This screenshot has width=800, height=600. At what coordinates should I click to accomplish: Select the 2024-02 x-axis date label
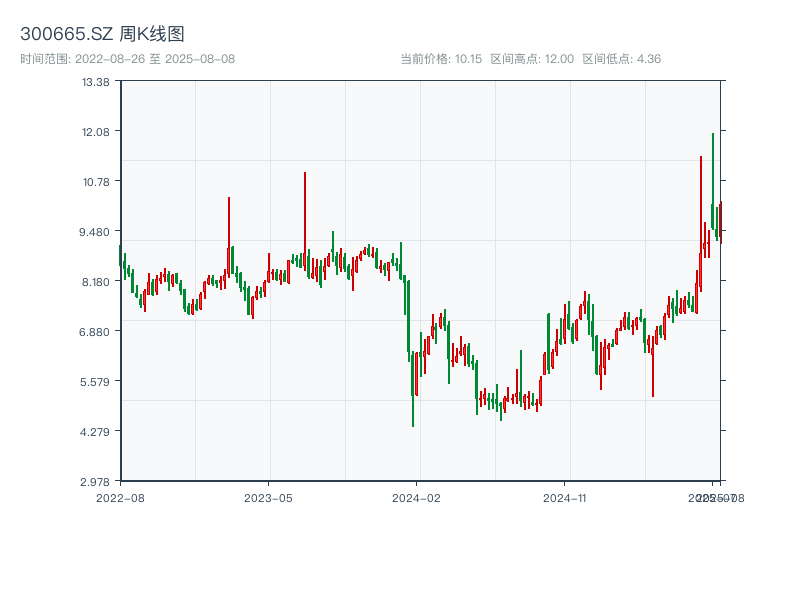[x=417, y=497]
